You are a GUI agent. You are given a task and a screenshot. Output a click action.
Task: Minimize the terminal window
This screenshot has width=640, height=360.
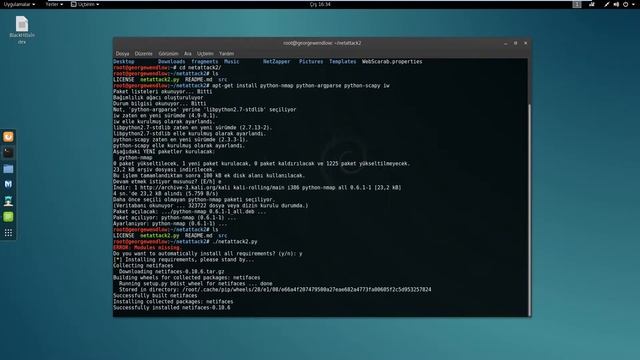[x=506, y=43]
